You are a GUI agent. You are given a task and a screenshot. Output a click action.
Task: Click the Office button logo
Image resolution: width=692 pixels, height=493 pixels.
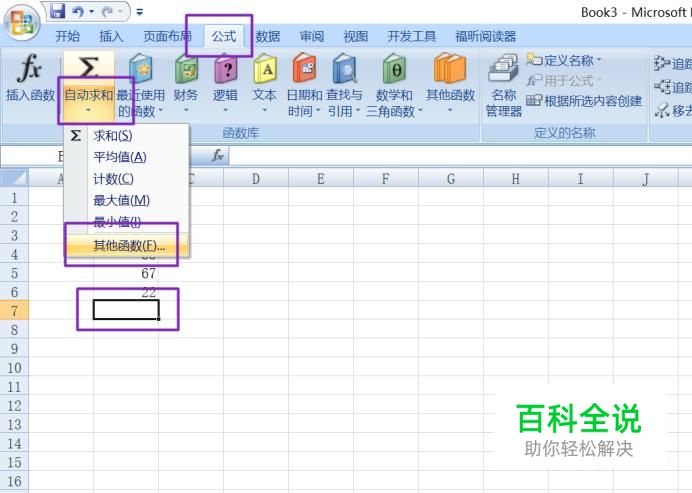[x=22, y=23]
